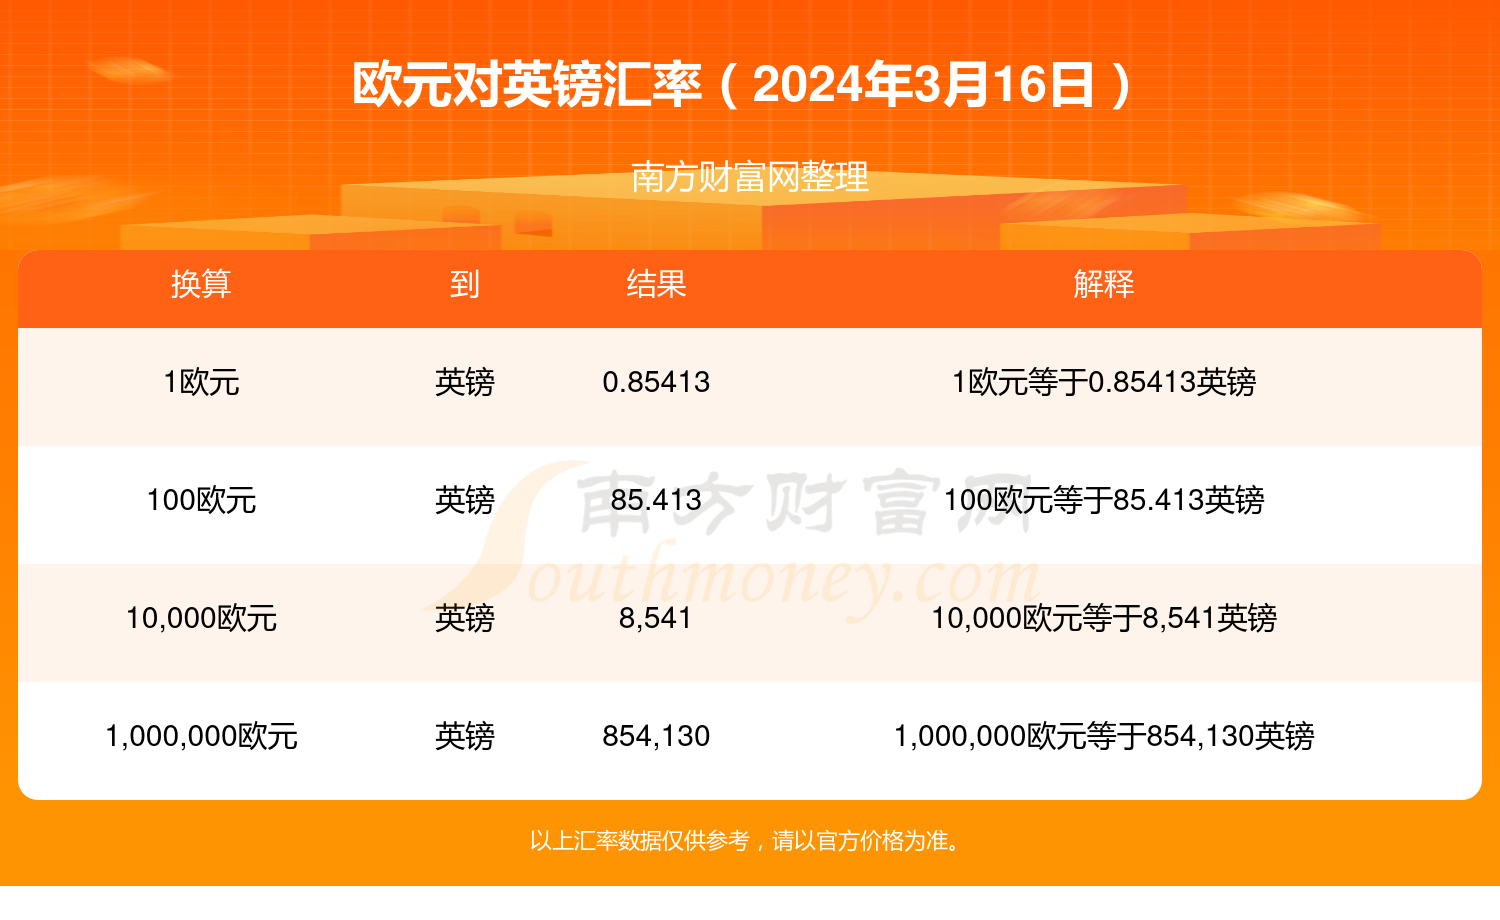Click the result value 85.413
This screenshot has width=1500, height=920.
point(656,500)
